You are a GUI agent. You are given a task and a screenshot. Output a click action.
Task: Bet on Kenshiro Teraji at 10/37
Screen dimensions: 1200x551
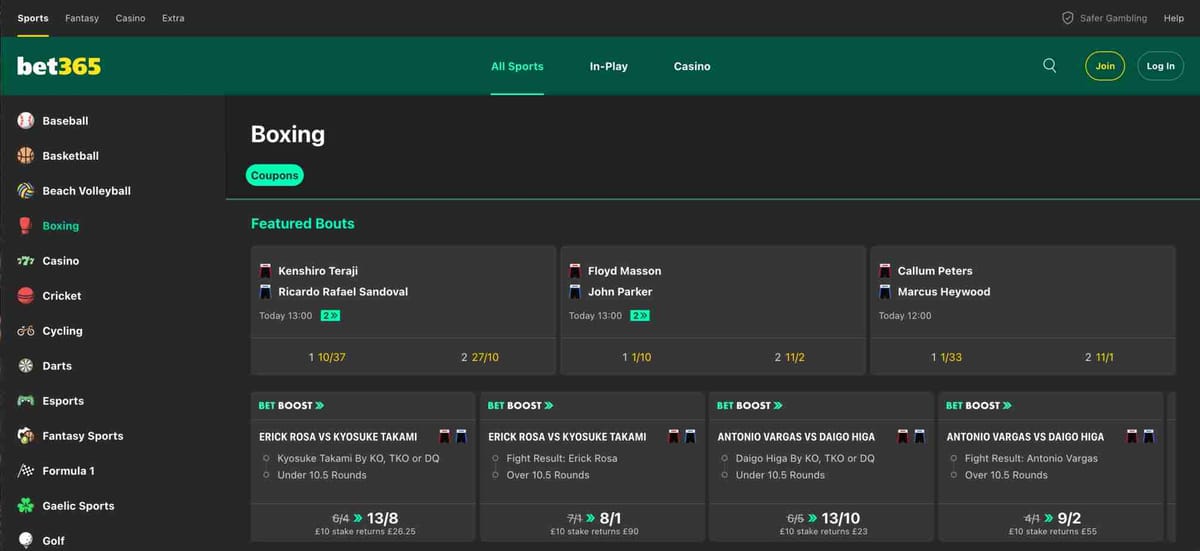[327, 357]
